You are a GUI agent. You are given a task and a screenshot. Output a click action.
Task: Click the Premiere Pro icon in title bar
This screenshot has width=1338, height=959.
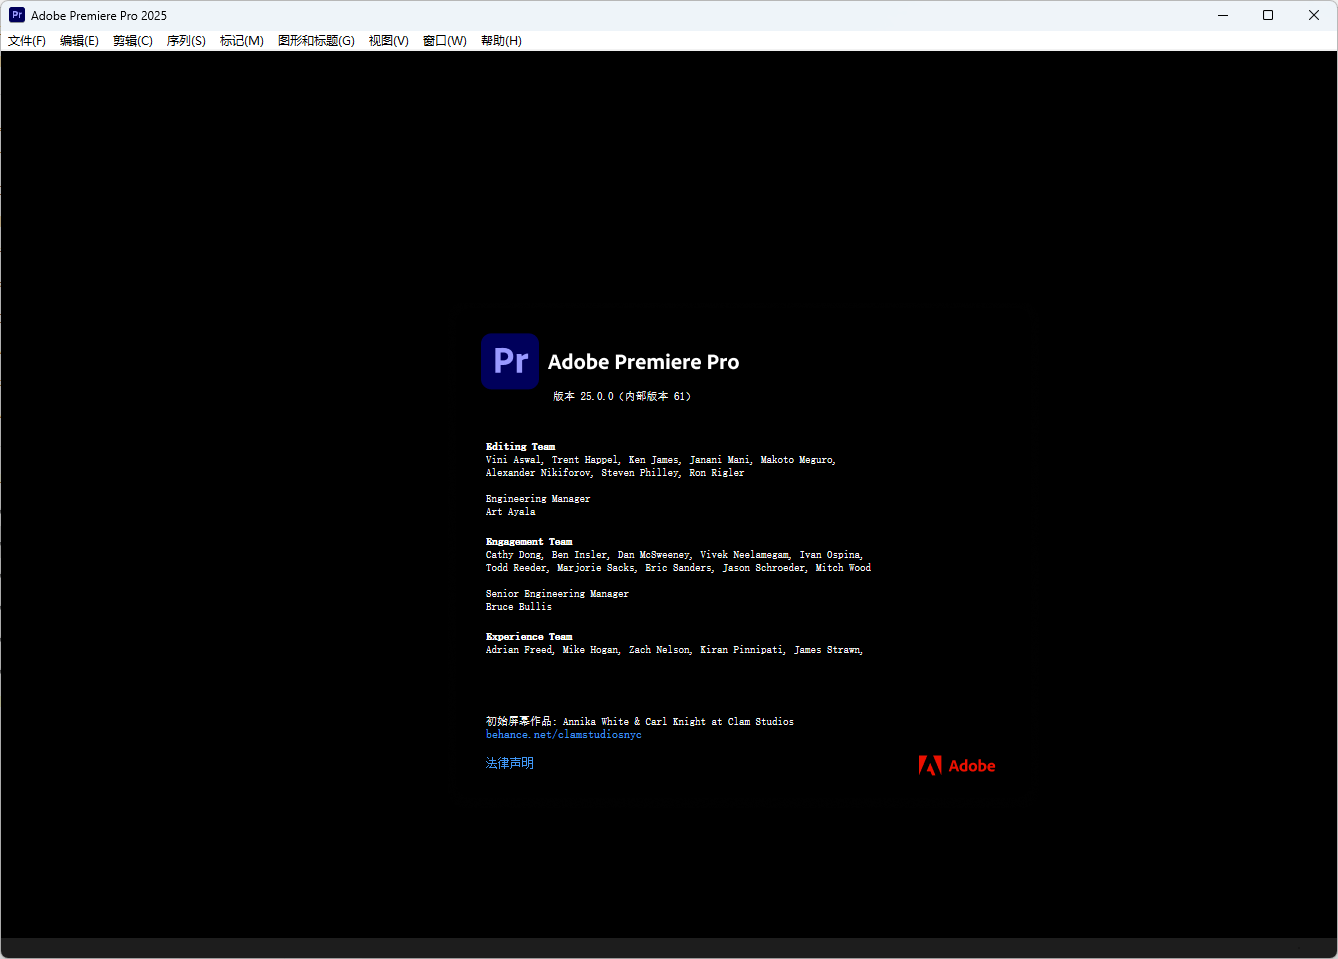coord(17,15)
